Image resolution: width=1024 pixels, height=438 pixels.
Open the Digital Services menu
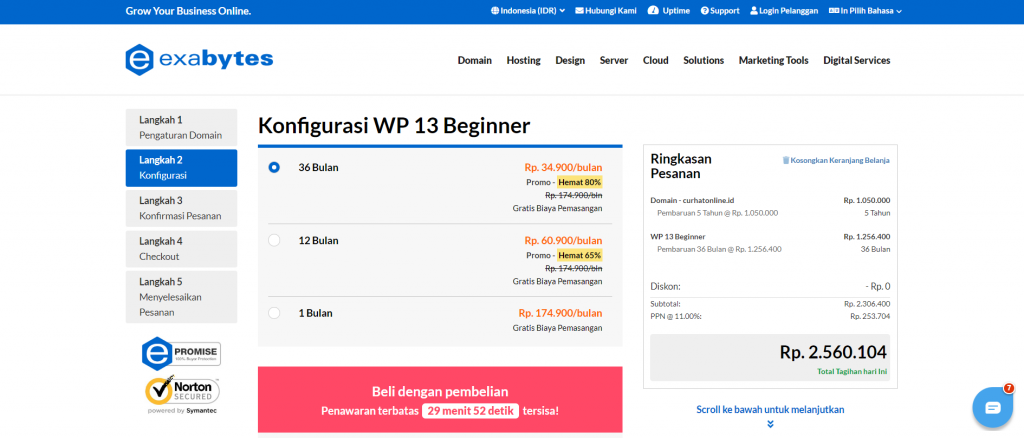pyautogui.click(x=857, y=60)
